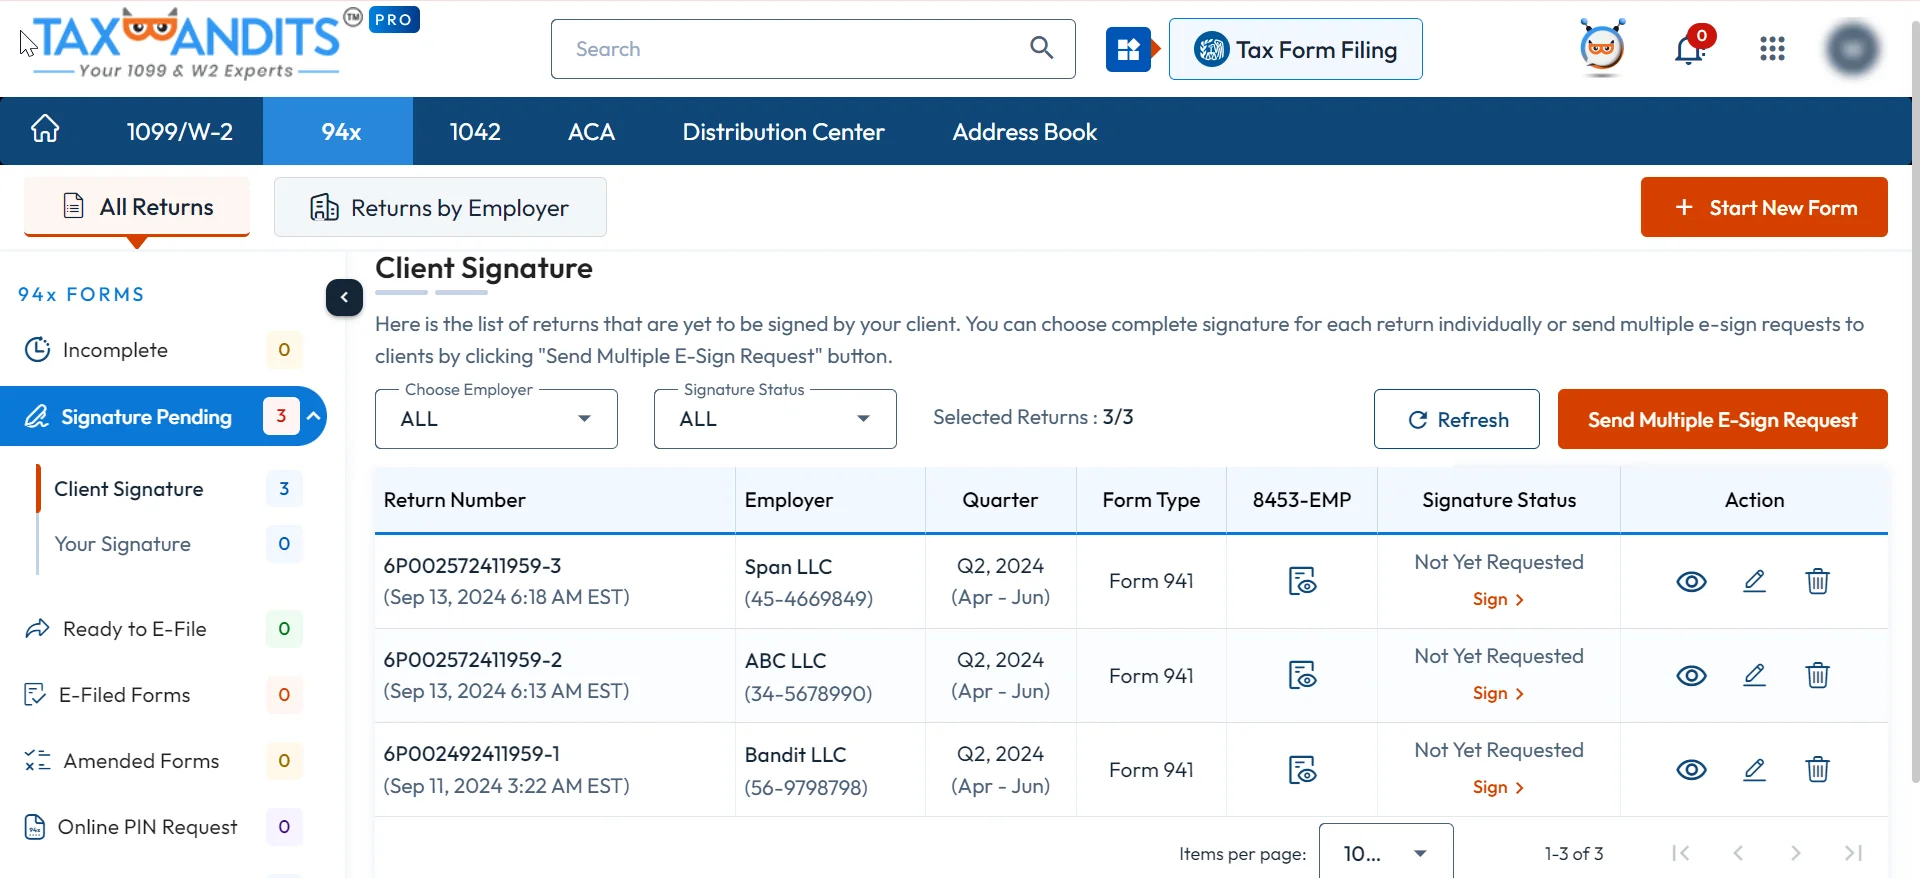Viewport: 1920px width, 878px height.
Task: Go to the next page arrow
Action: (x=1796, y=853)
